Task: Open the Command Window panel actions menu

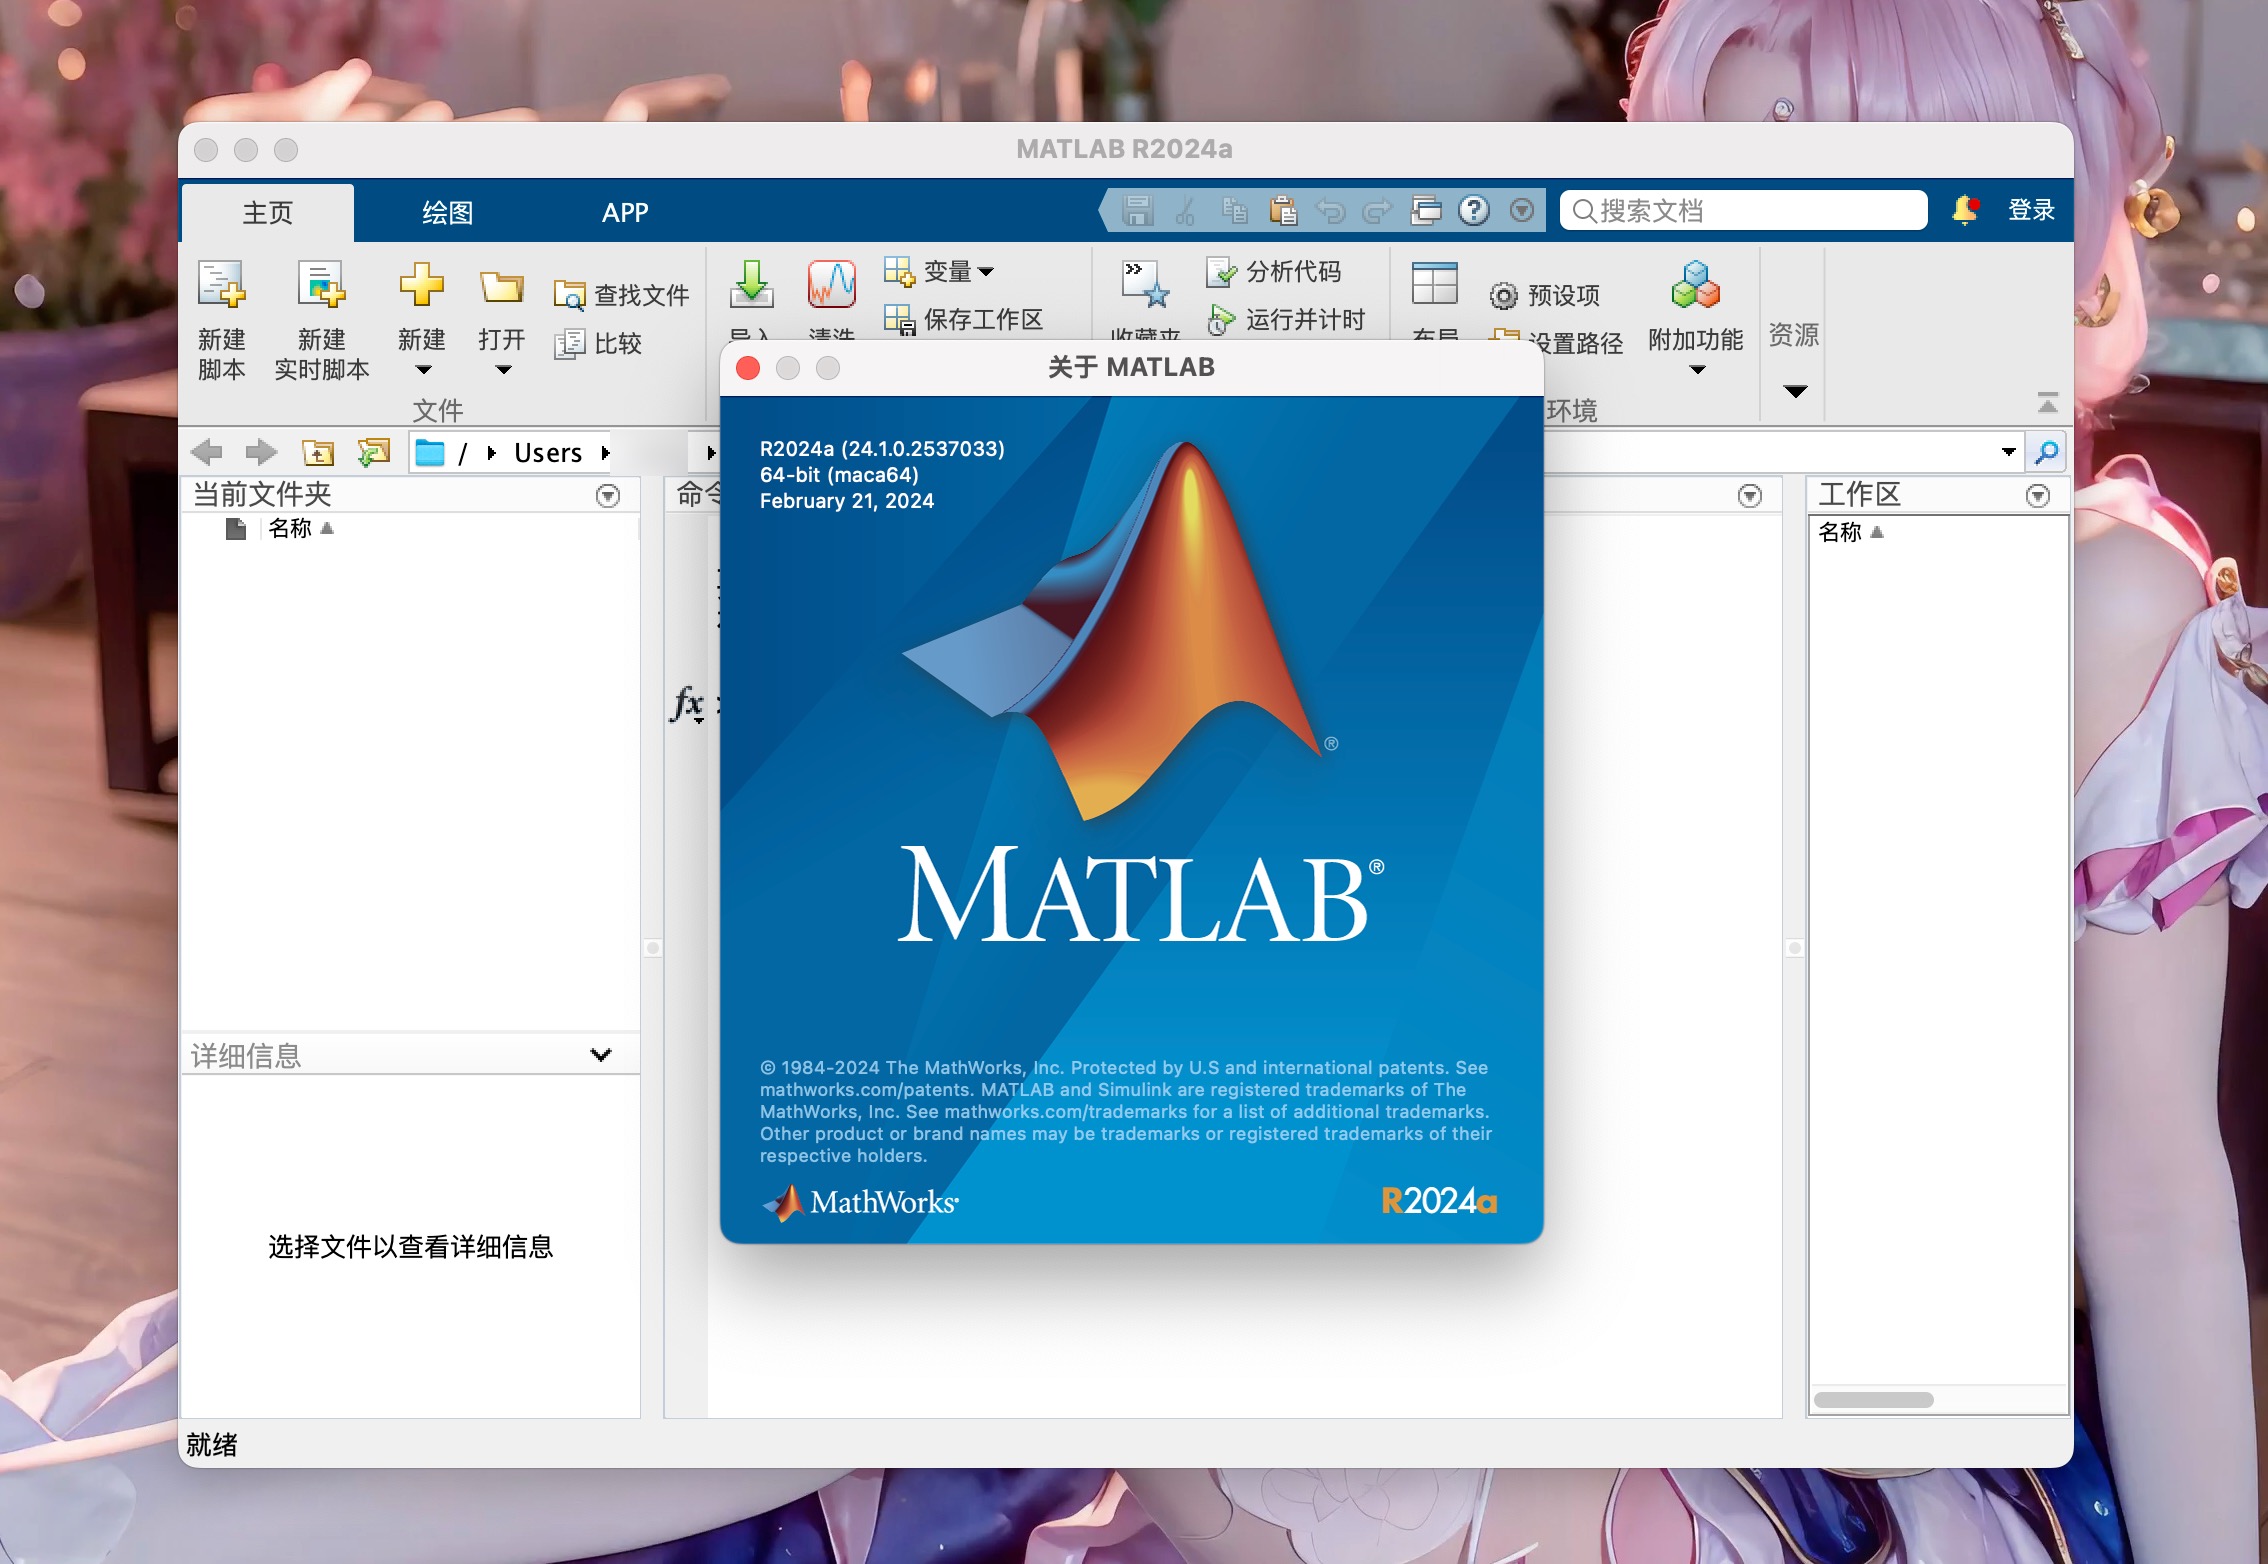Action: pos(1749,495)
